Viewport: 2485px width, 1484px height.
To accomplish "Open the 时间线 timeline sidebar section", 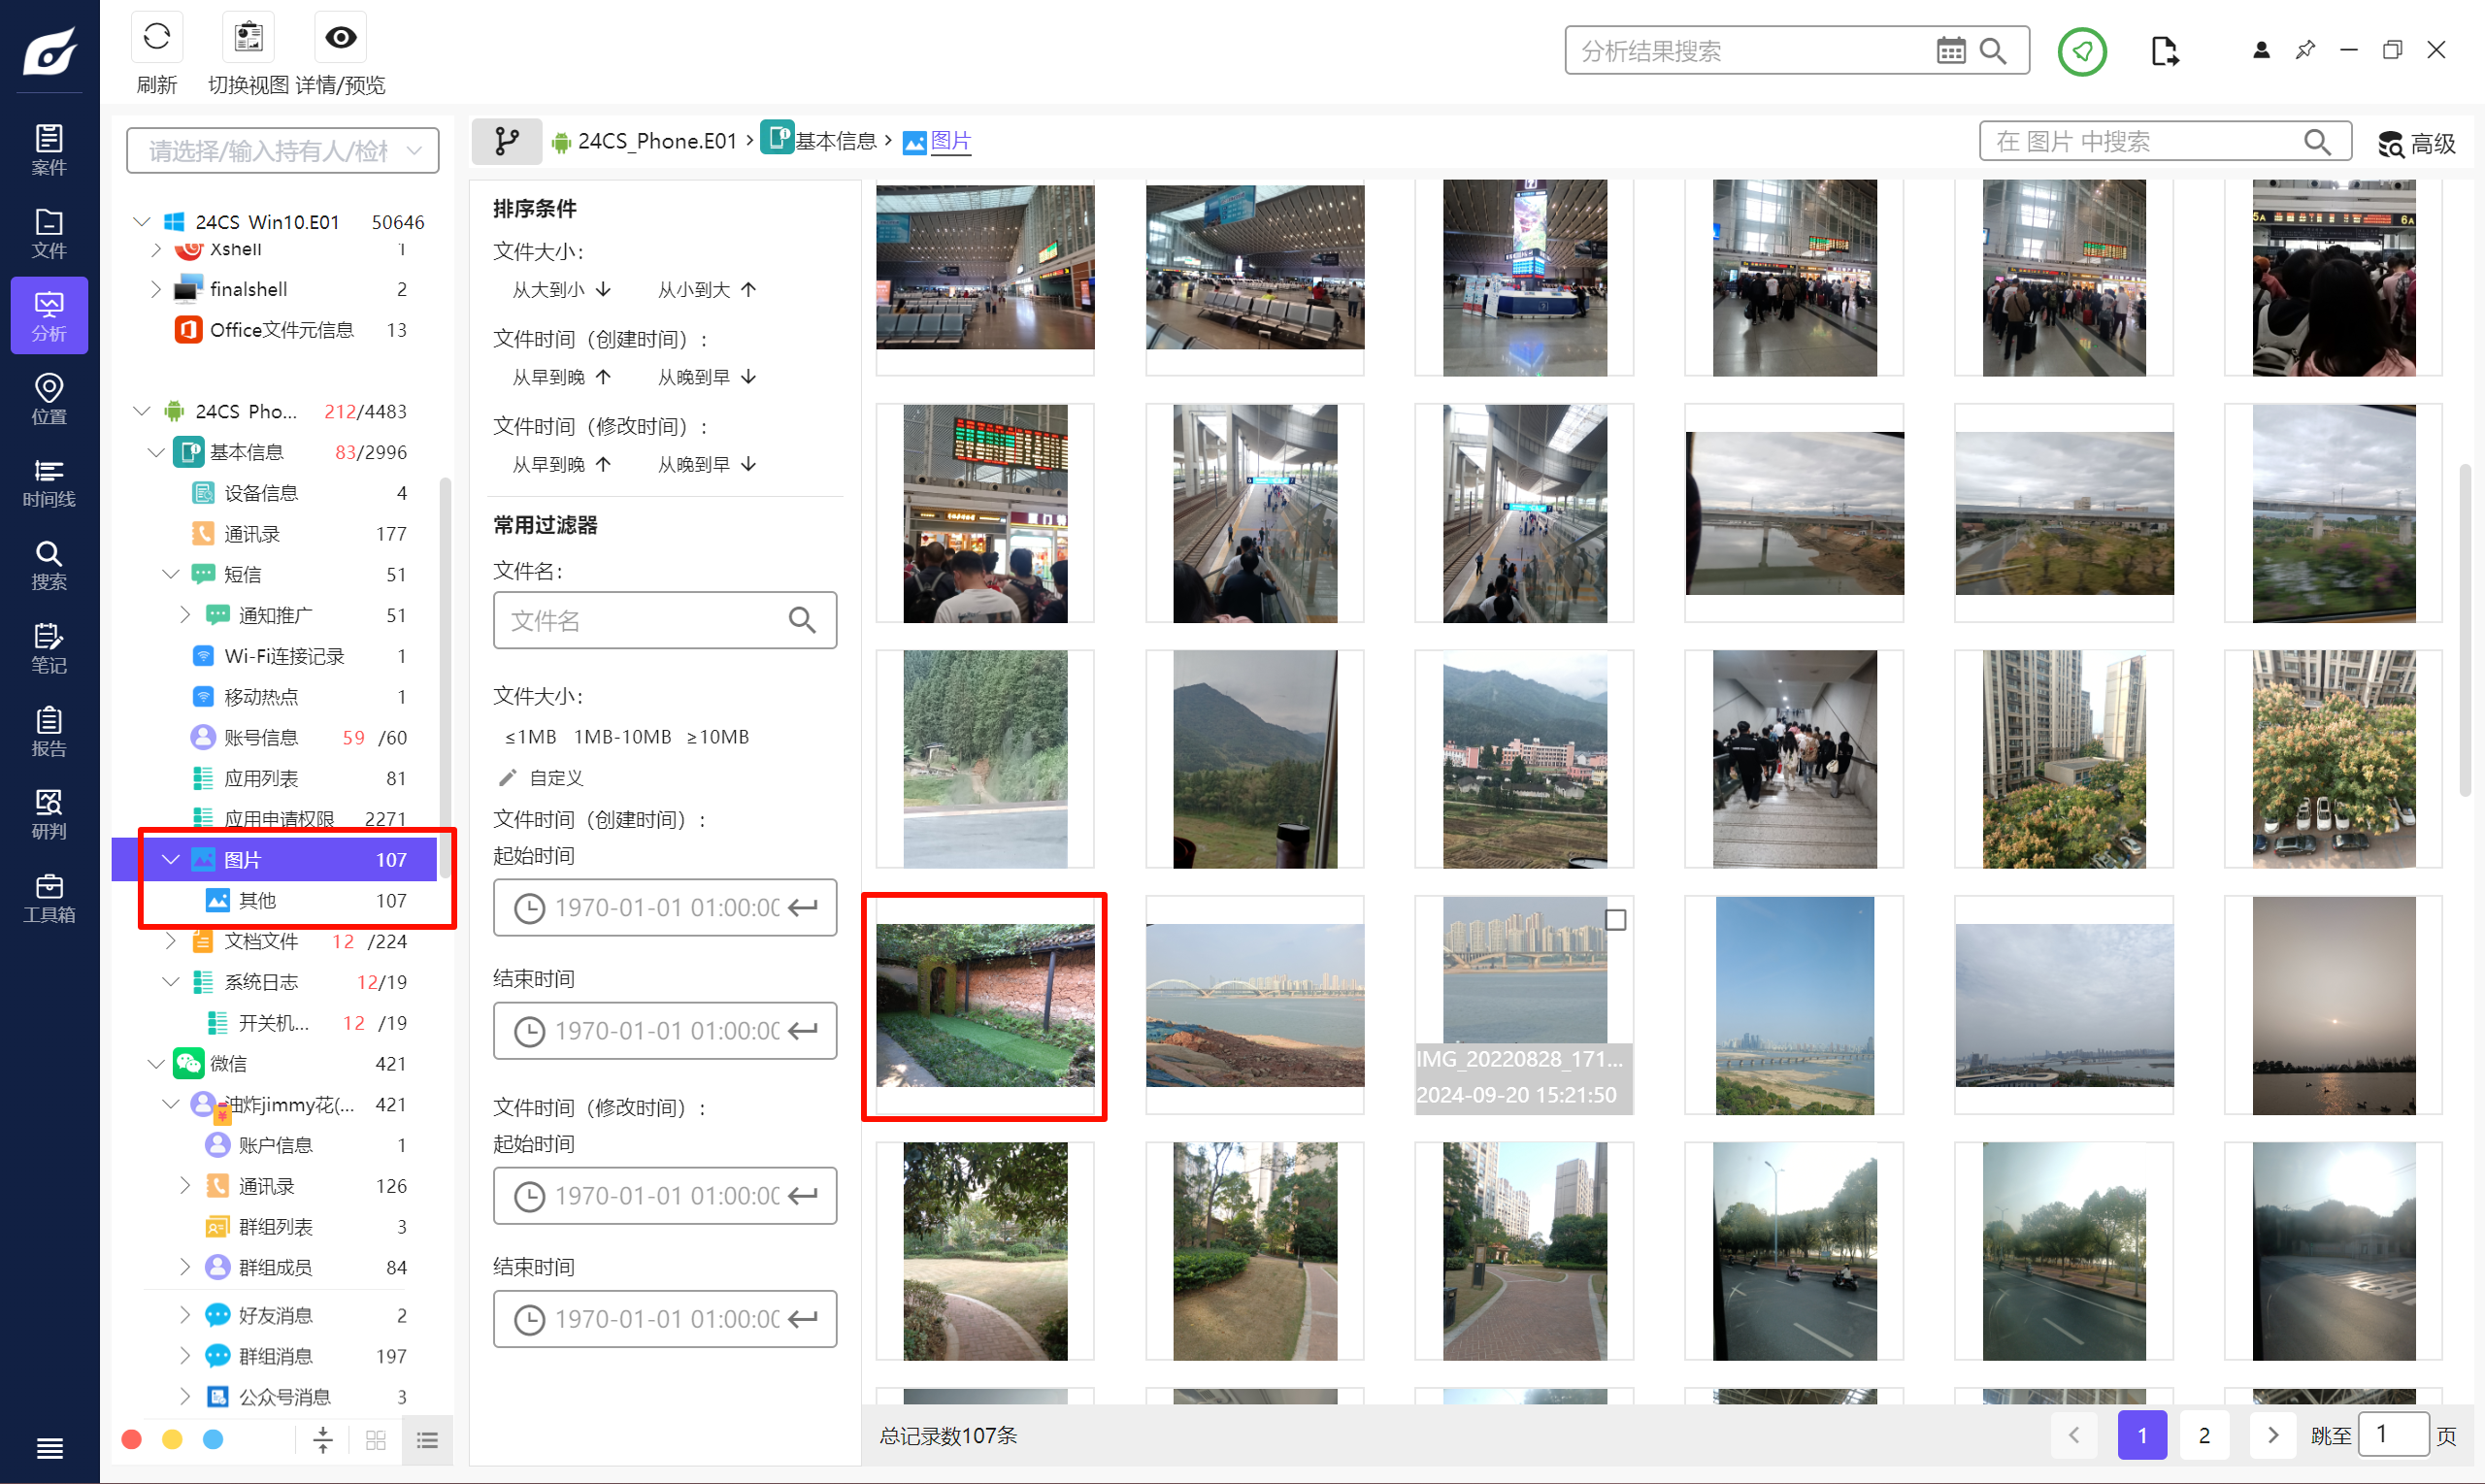I will coord(49,482).
